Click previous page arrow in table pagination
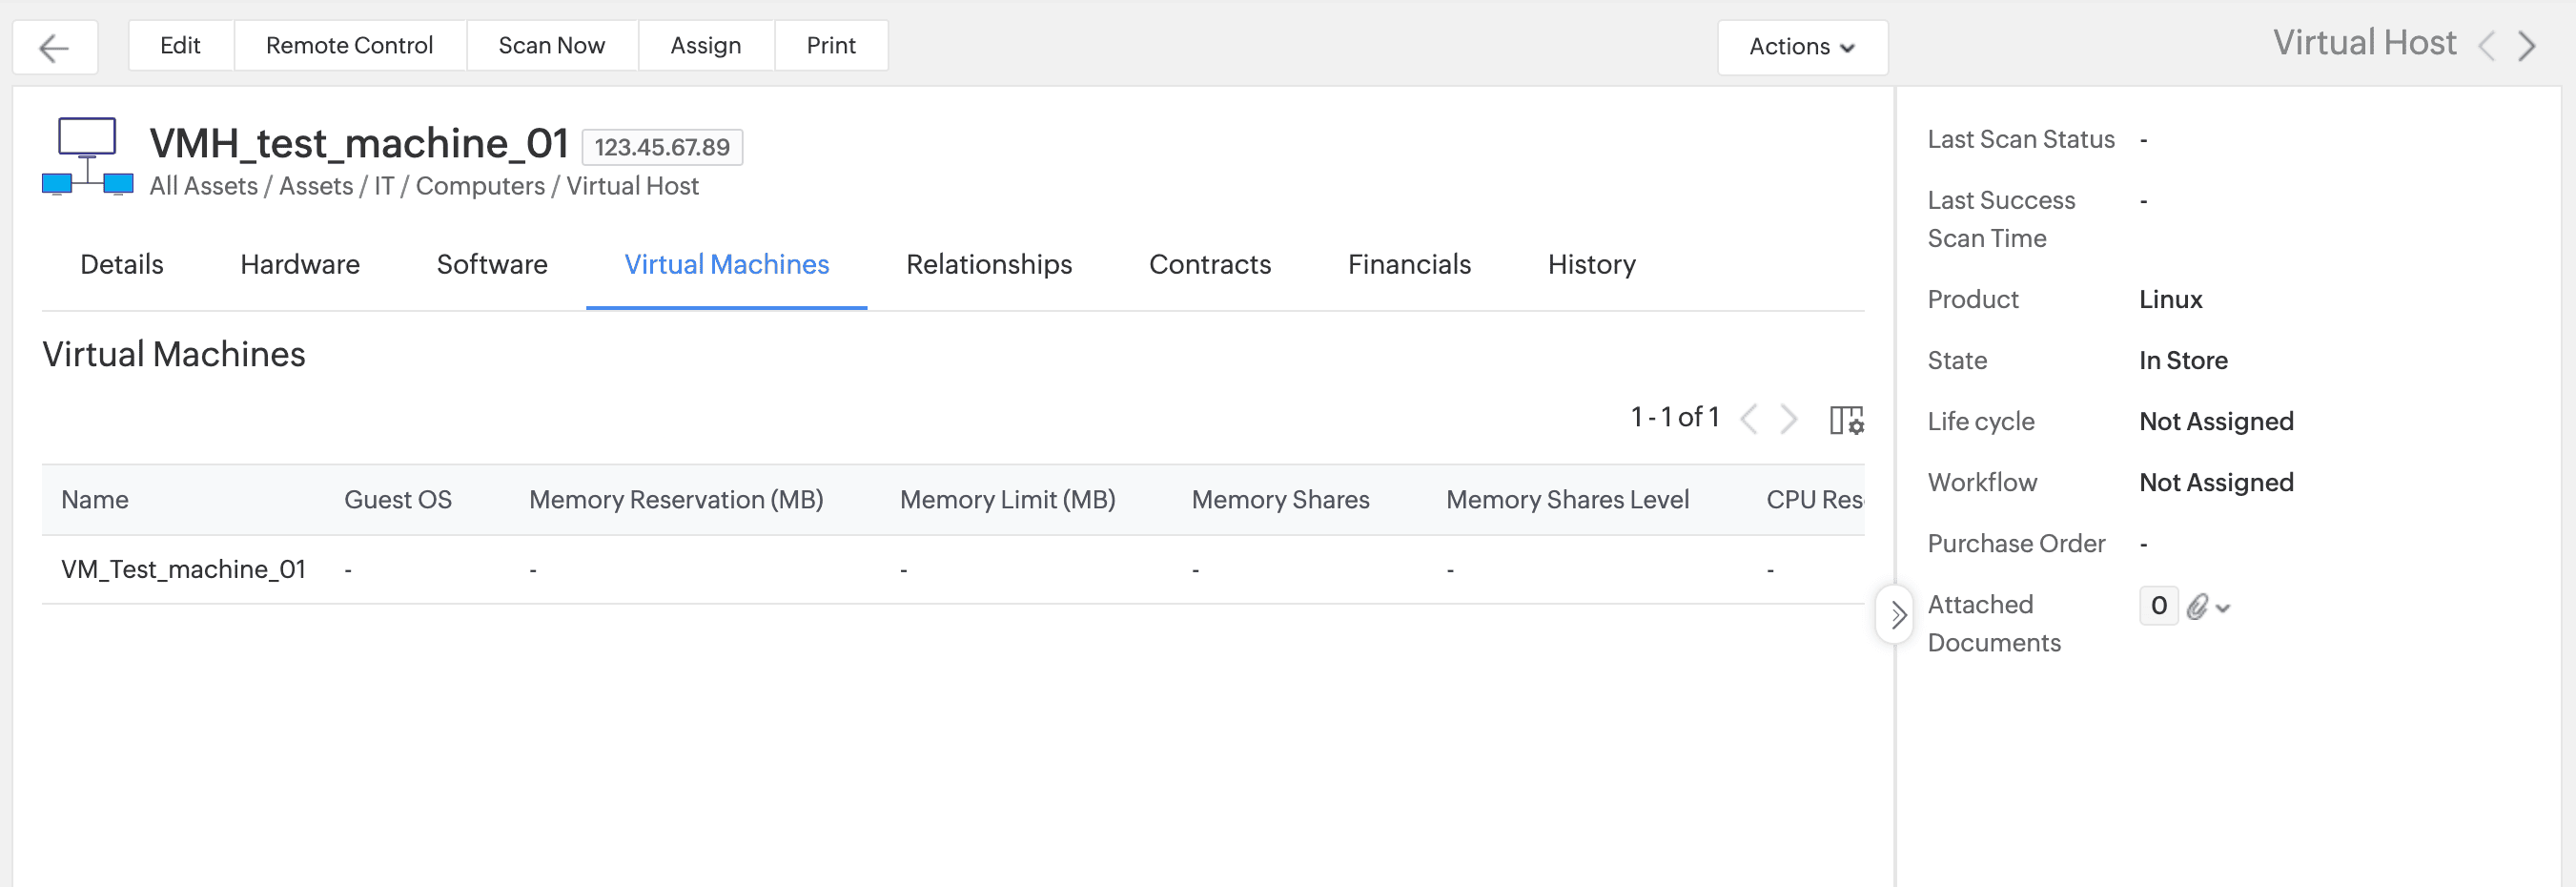This screenshot has height=887, width=2576. pos(1749,419)
